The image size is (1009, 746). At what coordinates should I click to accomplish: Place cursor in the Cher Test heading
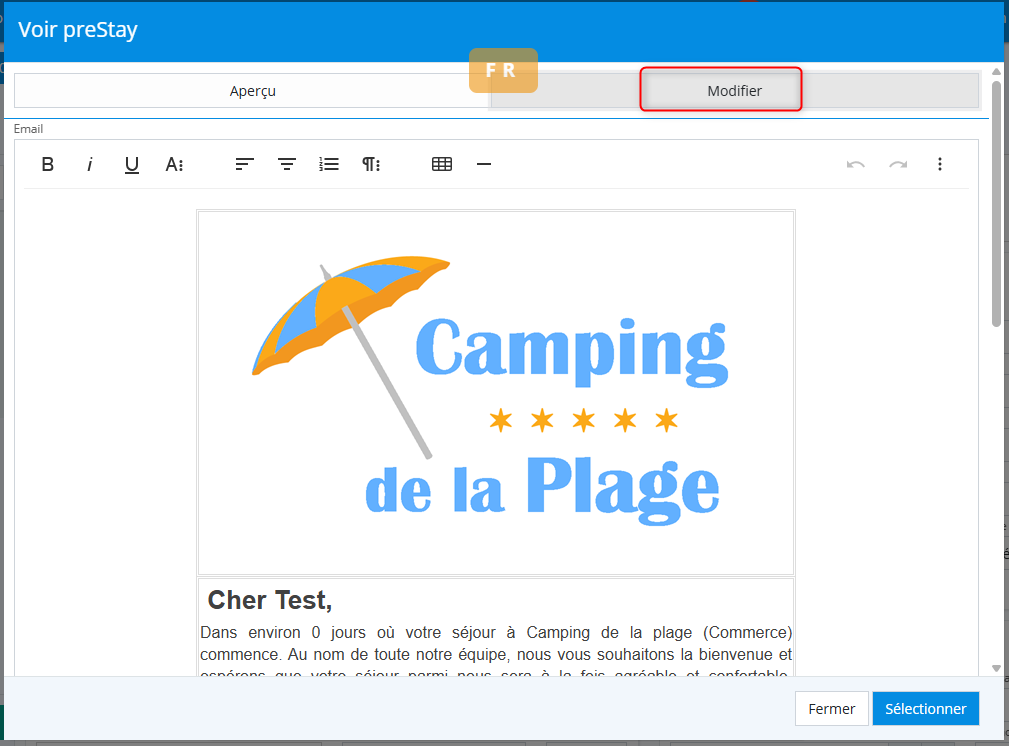pos(270,600)
